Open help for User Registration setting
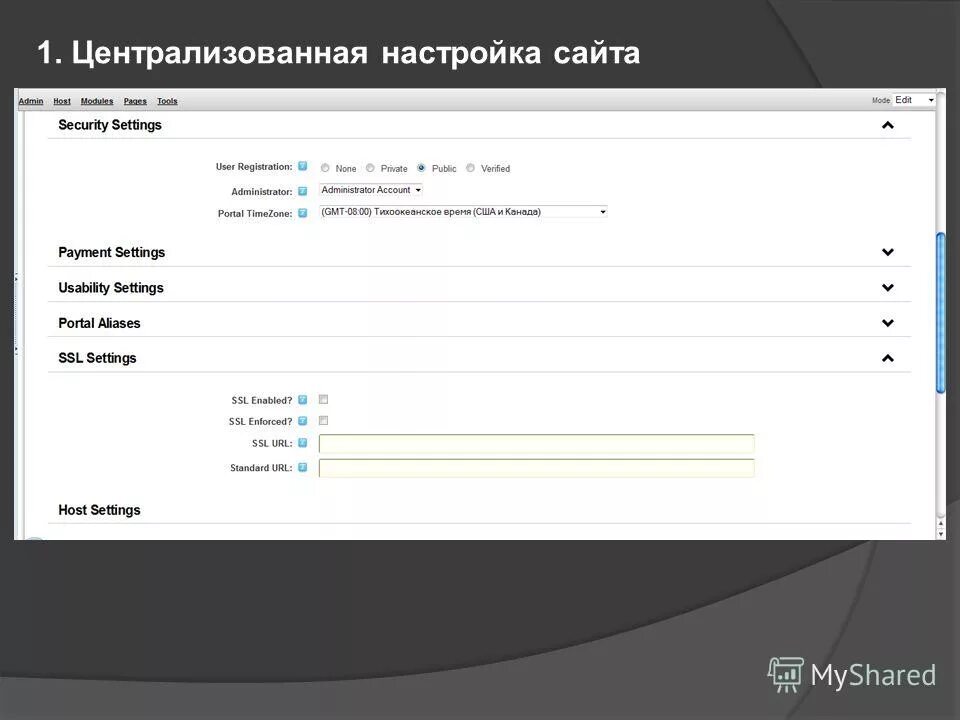This screenshot has height=720, width=960. (302, 165)
